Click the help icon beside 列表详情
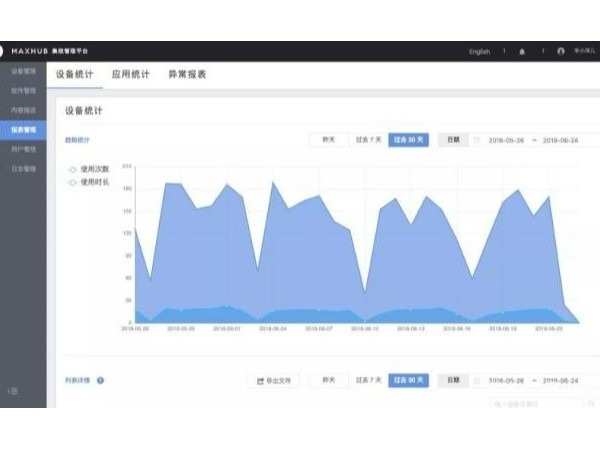The width and height of the screenshot is (600, 450). (x=101, y=380)
